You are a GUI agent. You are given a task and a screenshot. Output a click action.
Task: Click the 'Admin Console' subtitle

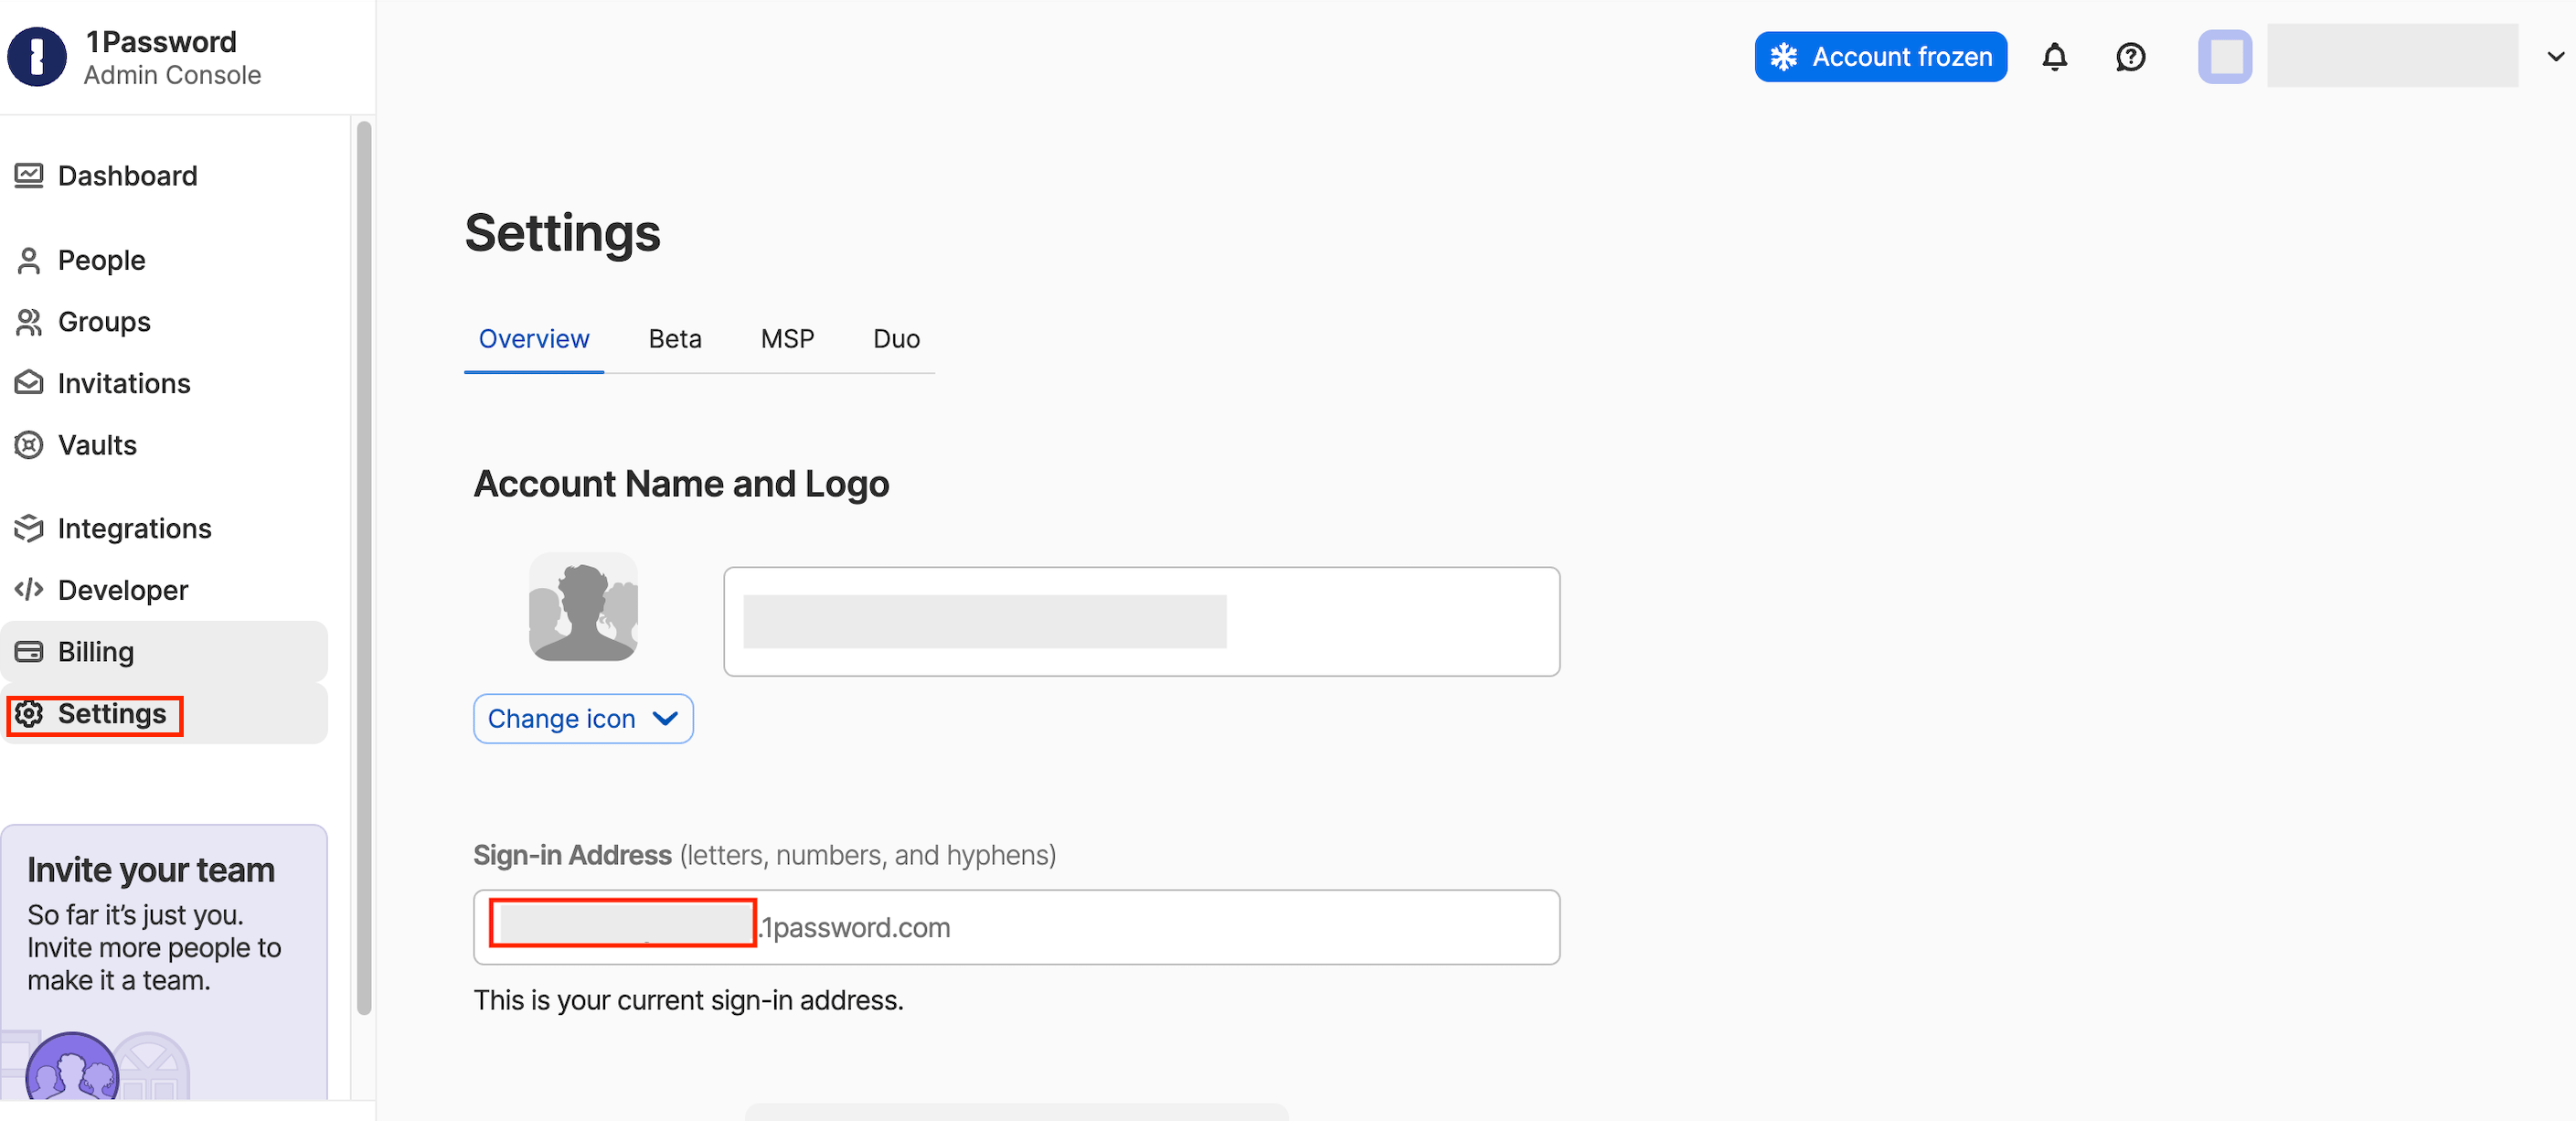(x=172, y=76)
